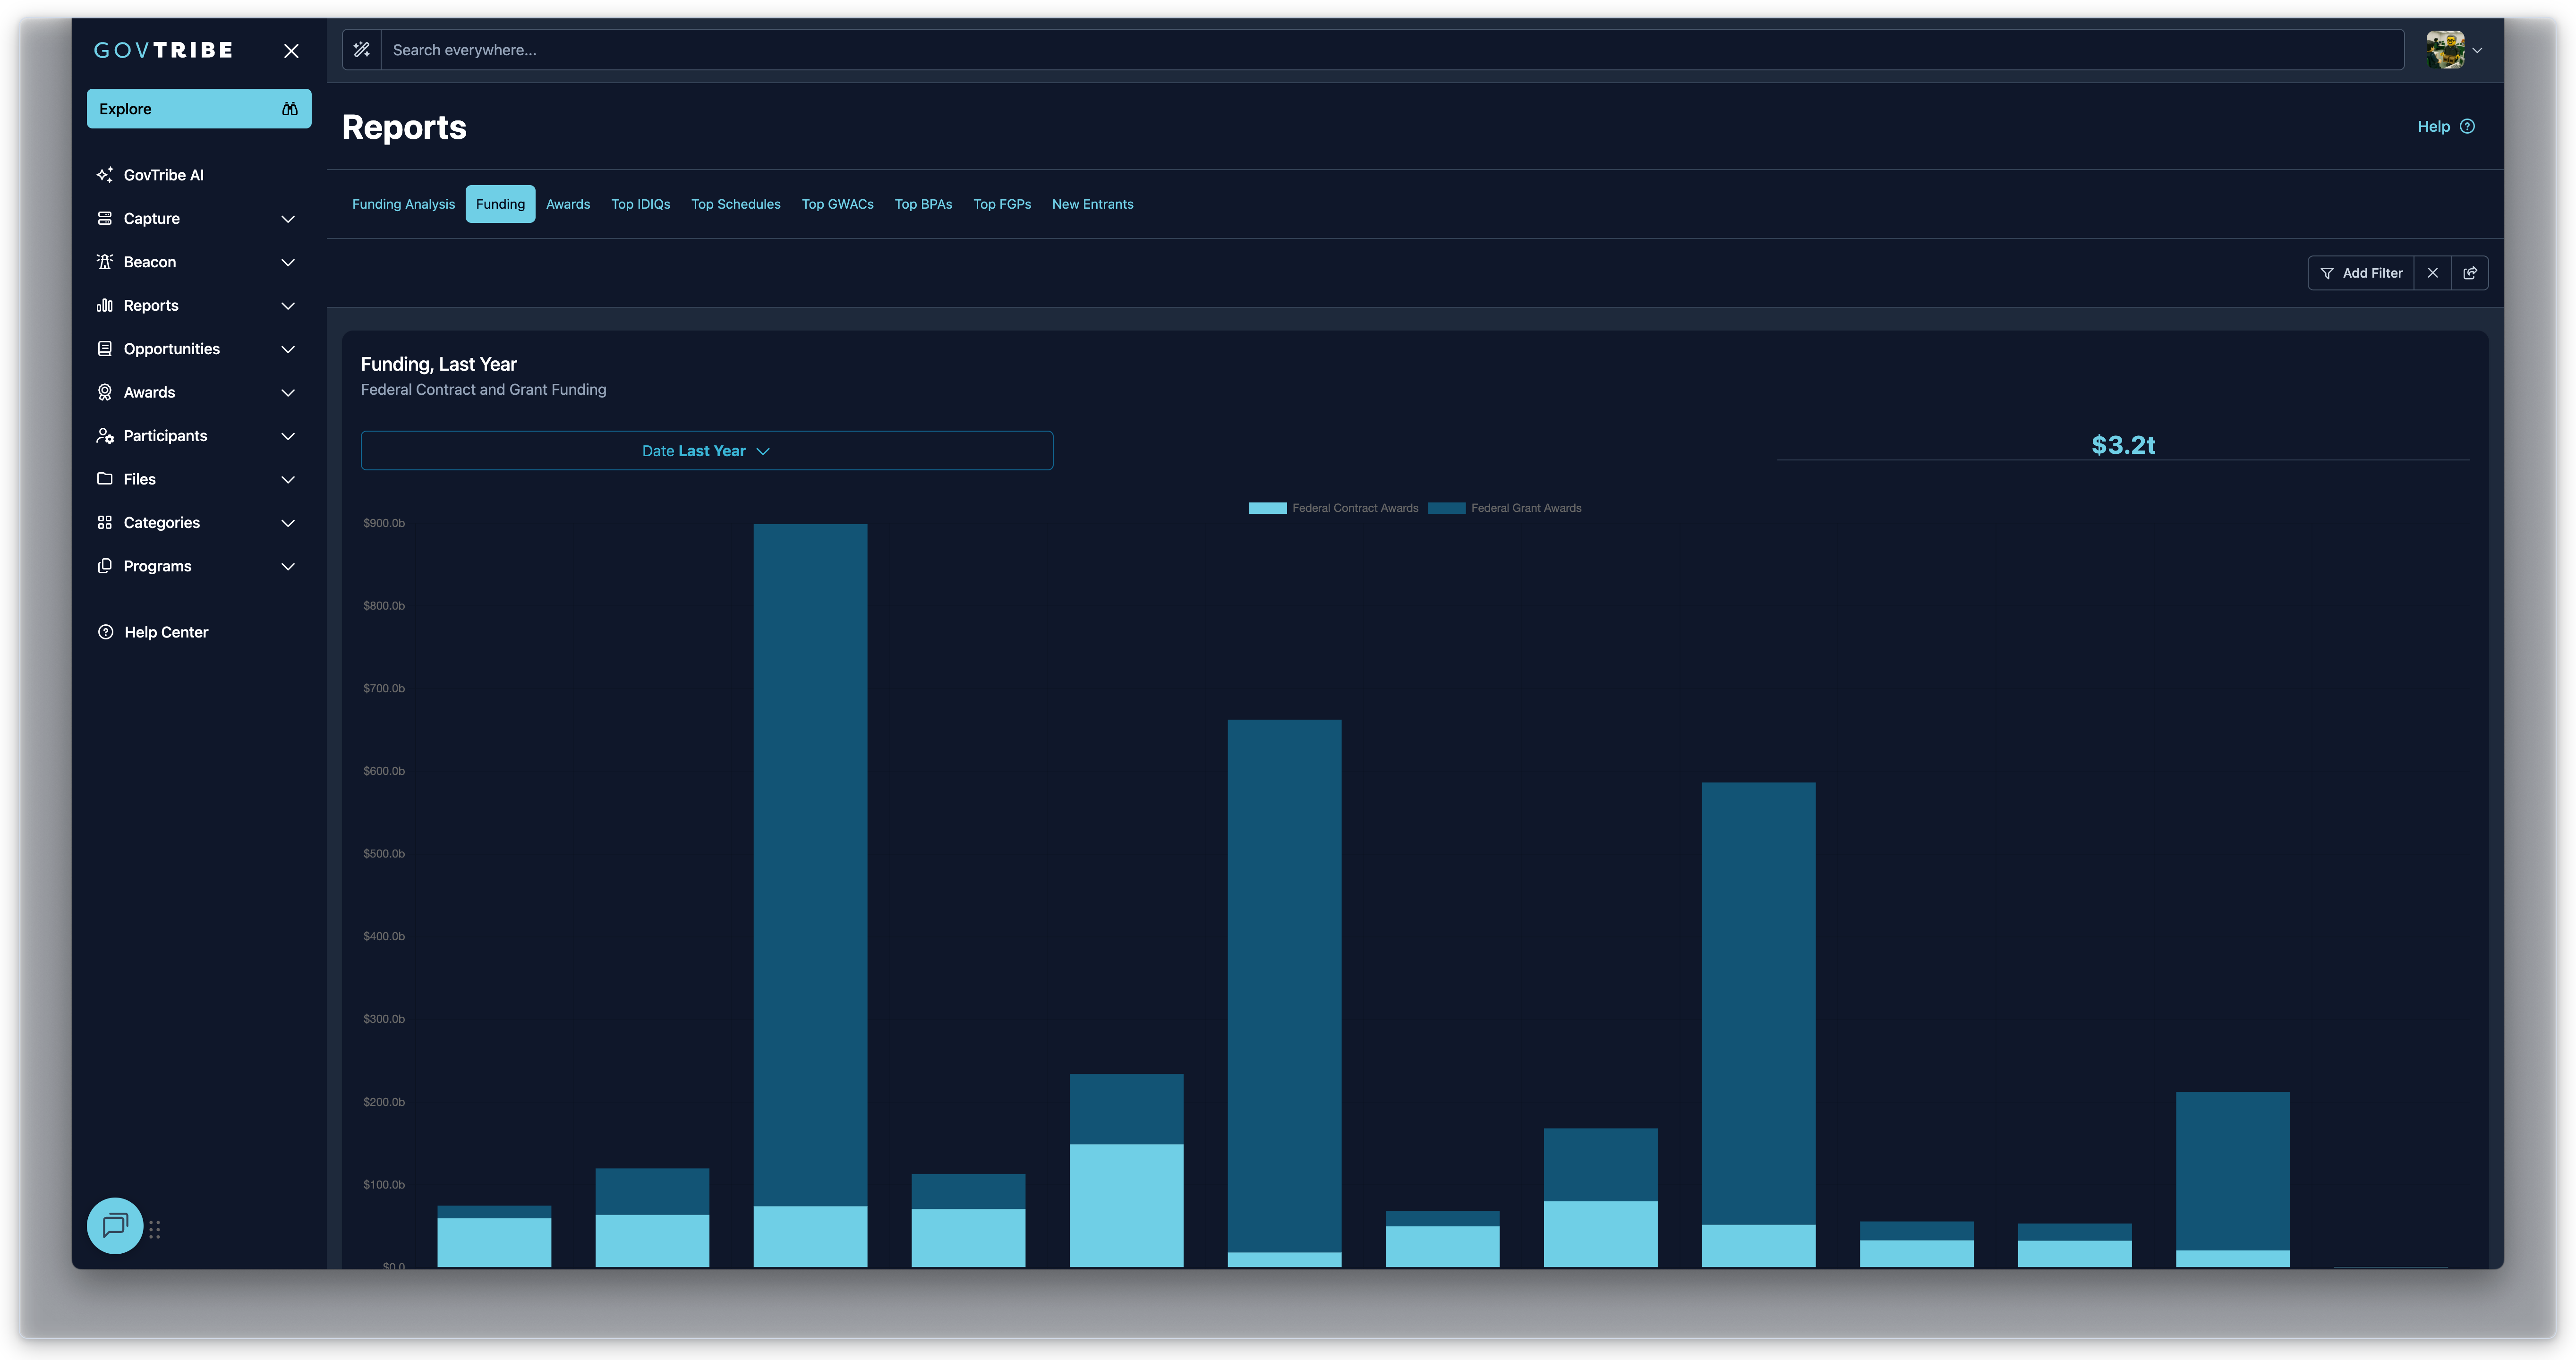Click the Reports bar chart icon
The width and height of the screenshot is (2576, 1360).
(x=105, y=305)
